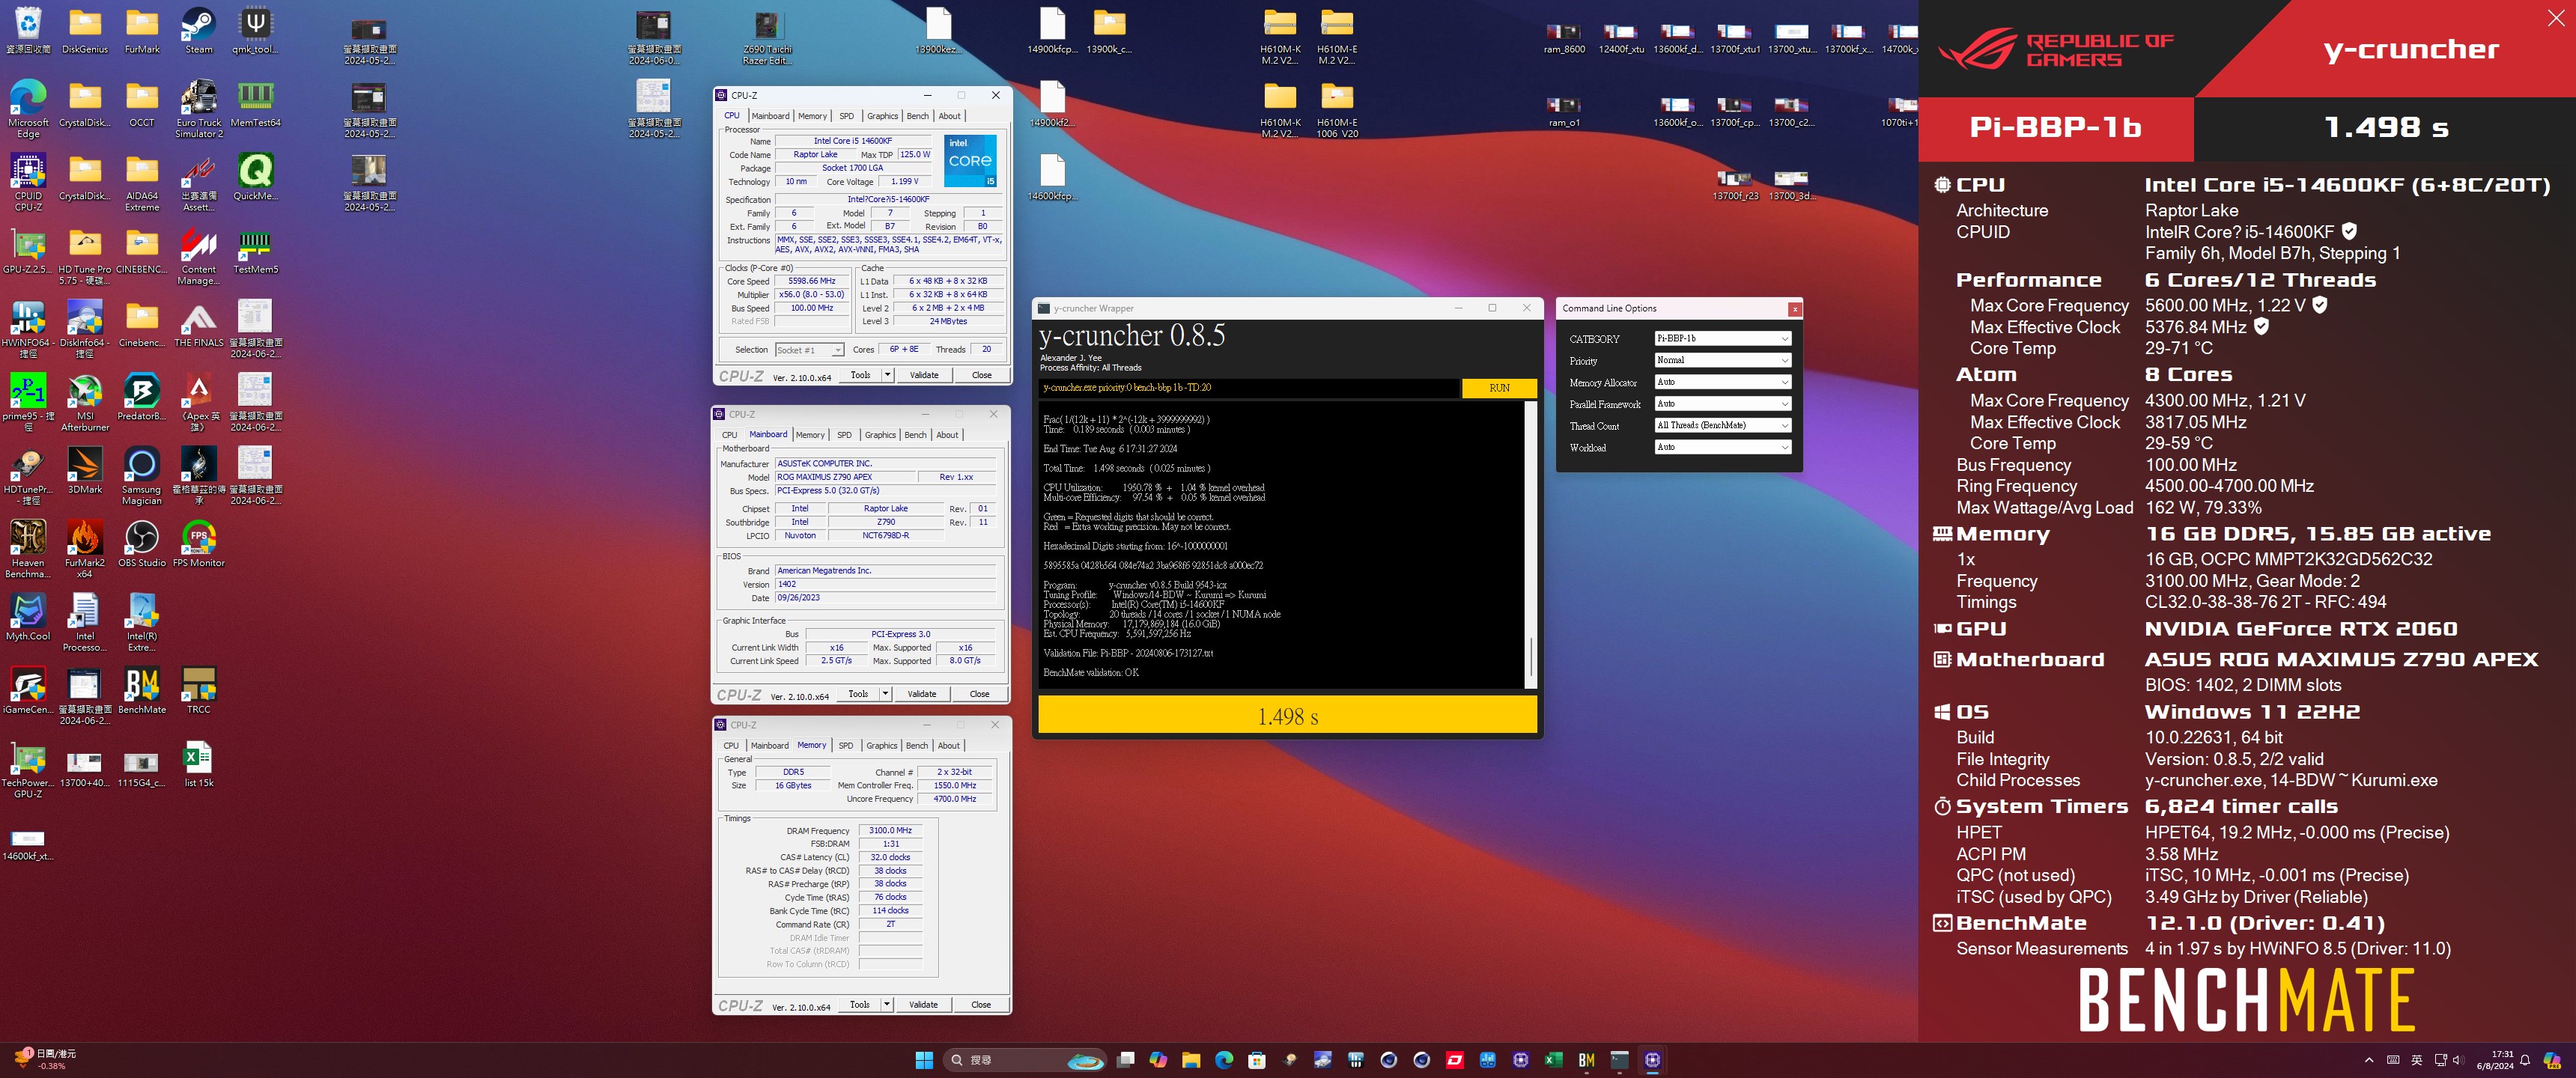The width and height of the screenshot is (2576, 1078).
Task: Open the DiskGenius folder icon
Action: coord(85,30)
